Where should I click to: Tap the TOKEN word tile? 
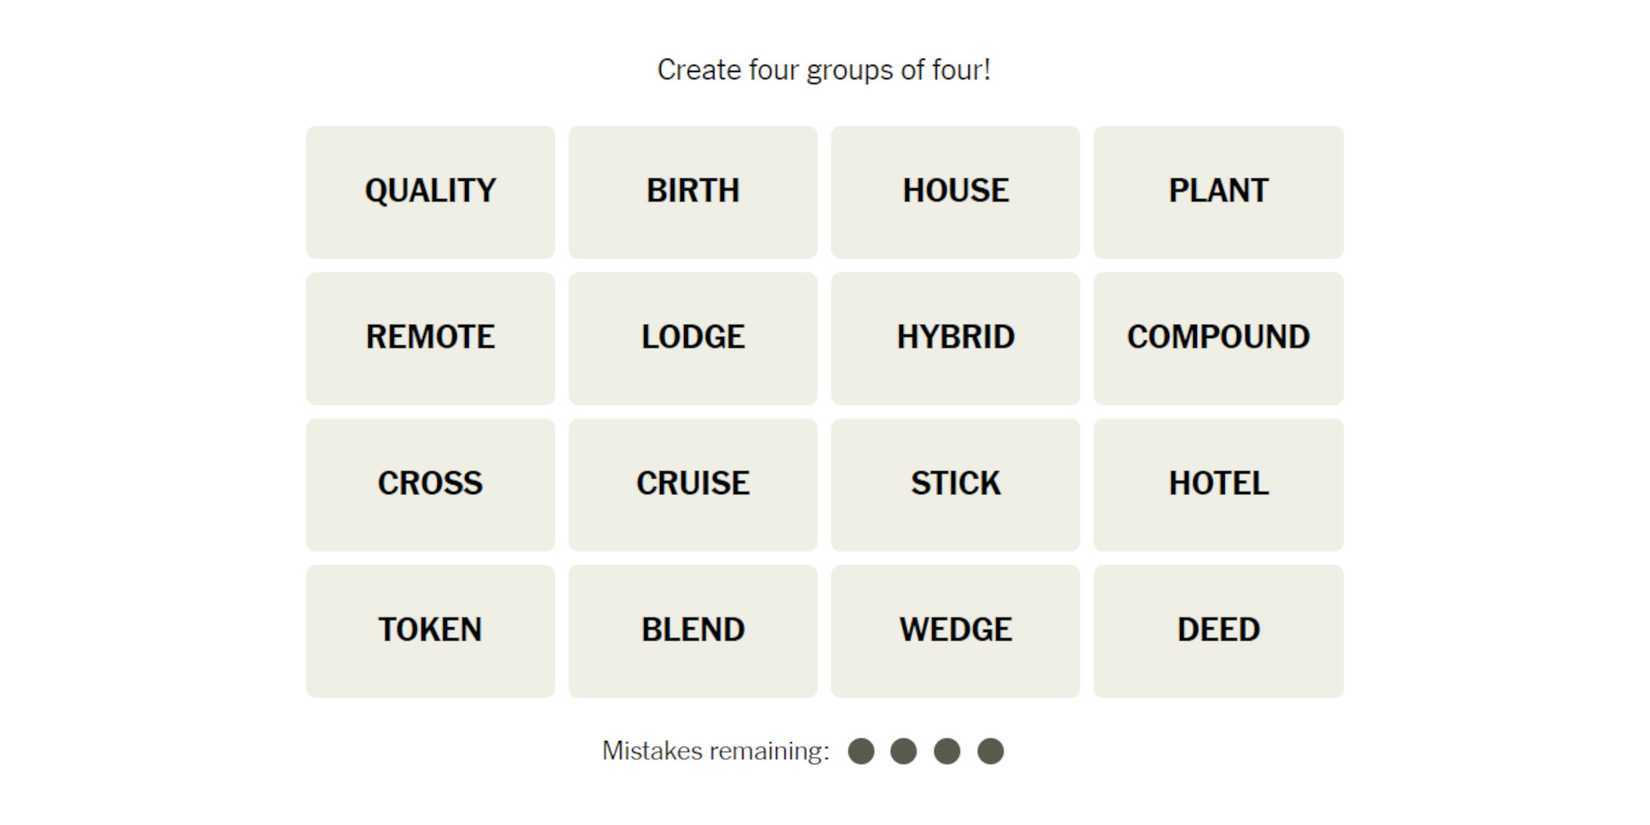pyautogui.click(x=430, y=630)
